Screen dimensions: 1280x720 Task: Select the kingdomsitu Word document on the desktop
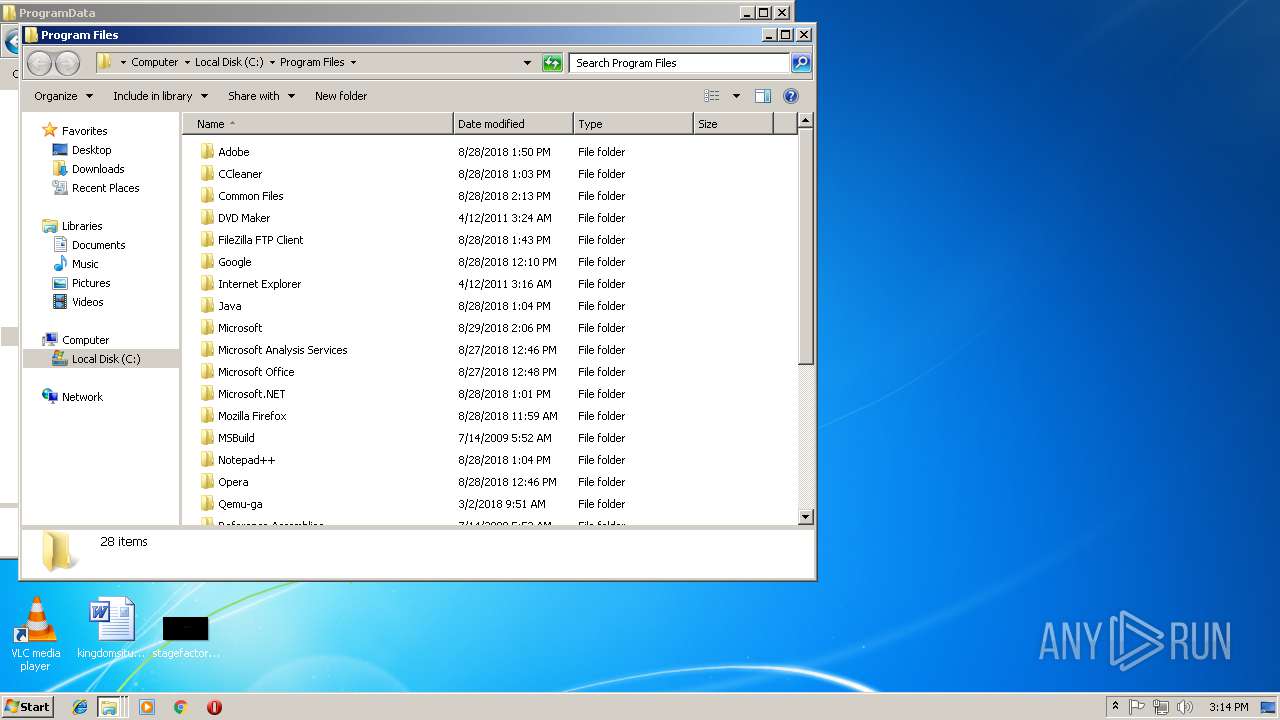(111, 629)
